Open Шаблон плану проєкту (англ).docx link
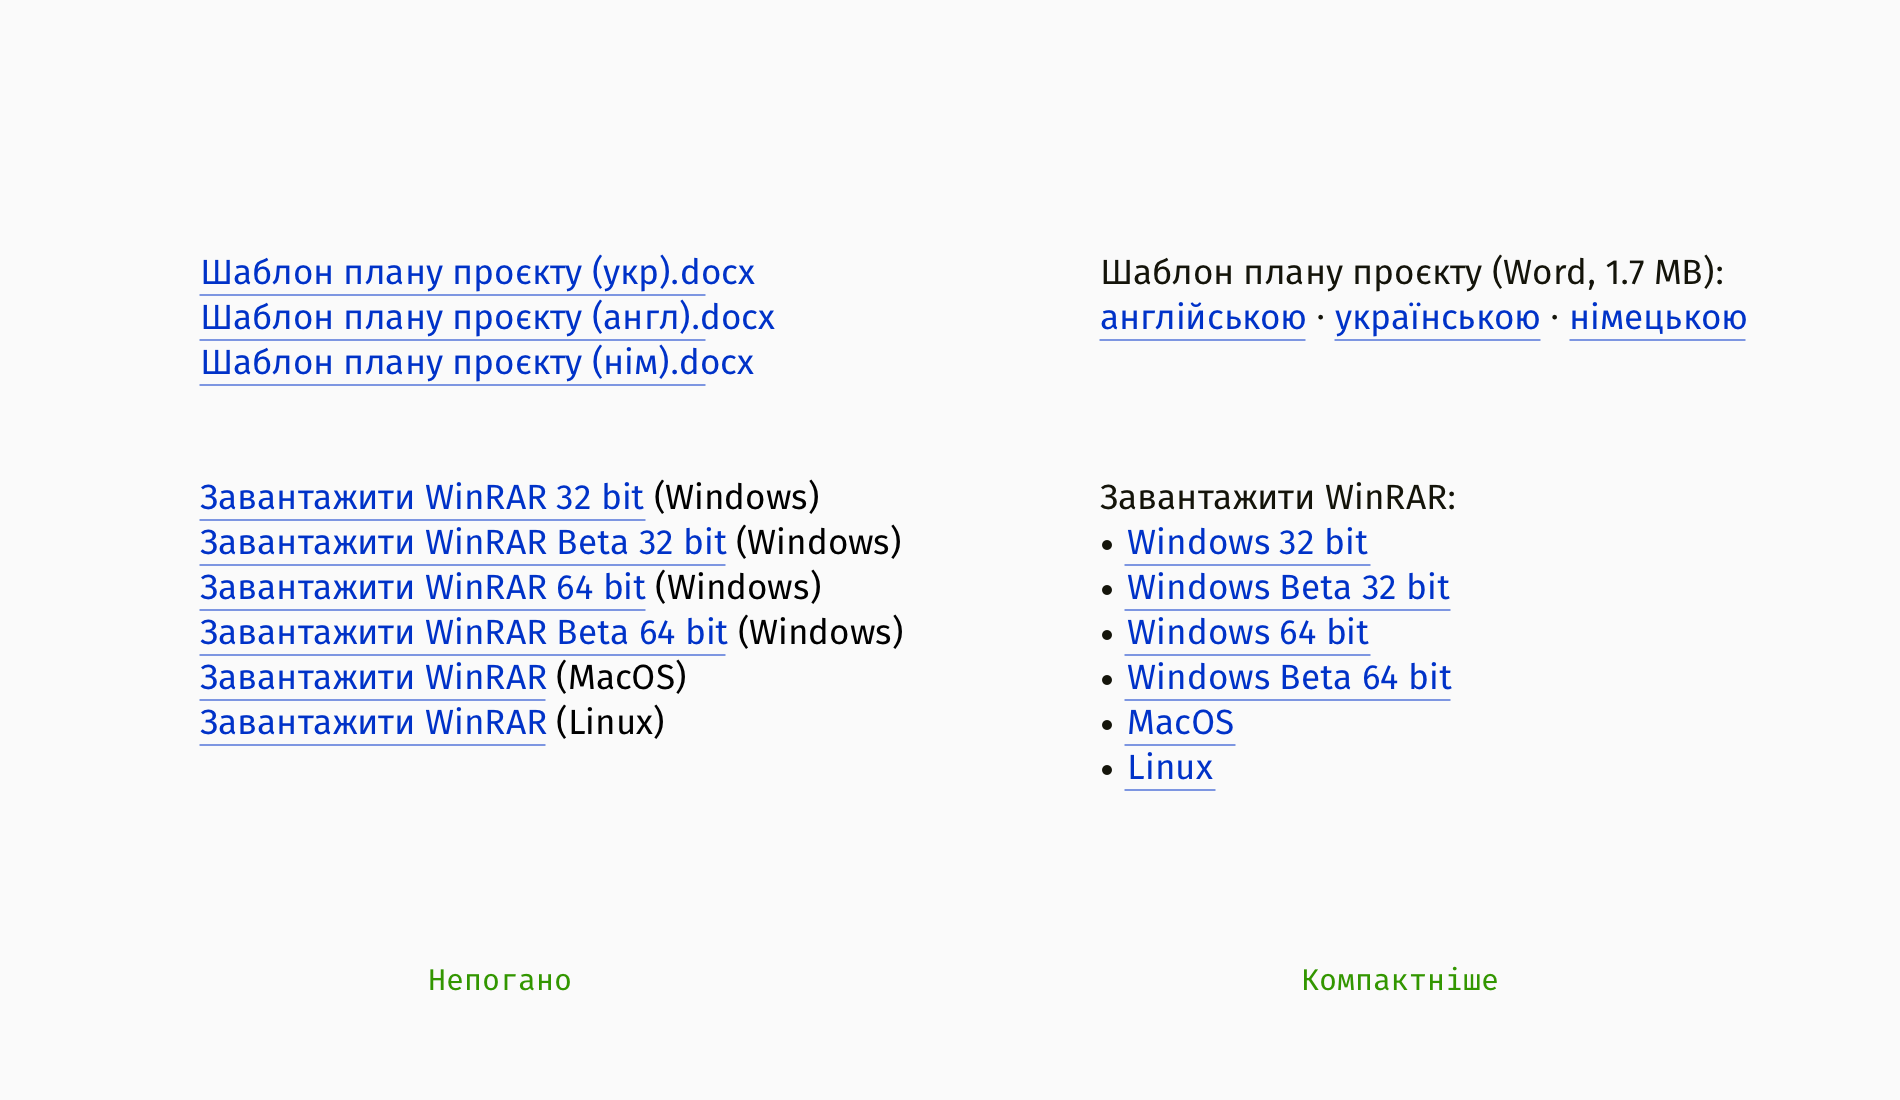Screen dimensions: 1900x1100 (x=487, y=318)
